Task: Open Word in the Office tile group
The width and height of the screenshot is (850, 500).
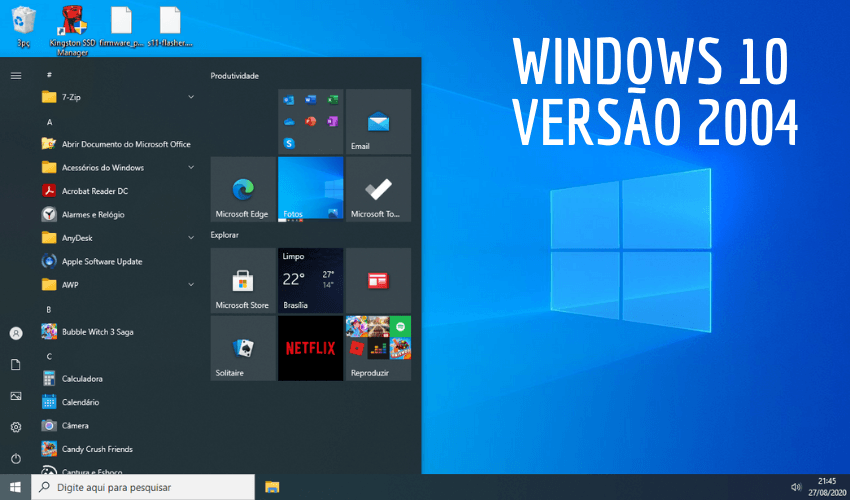Action: tap(311, 100)
